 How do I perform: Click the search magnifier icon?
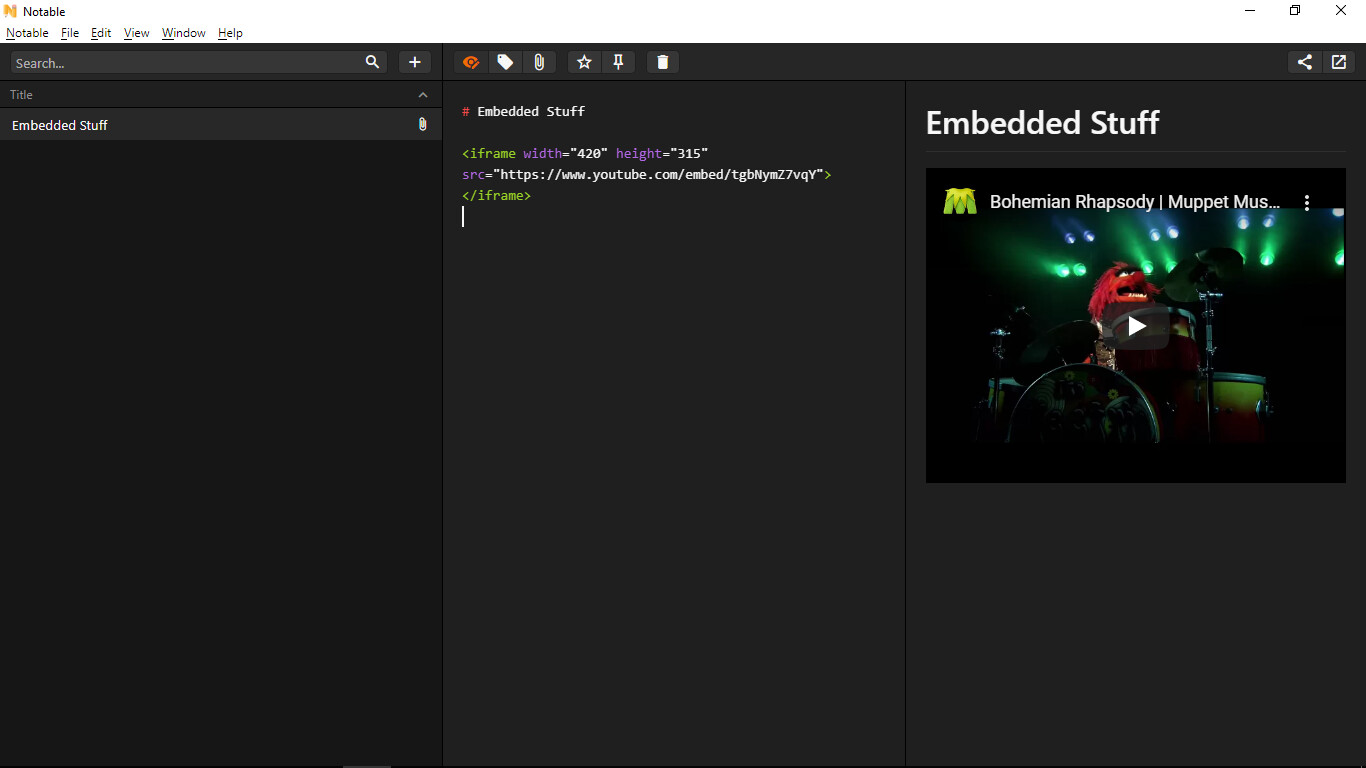click(x=372, y=62)
